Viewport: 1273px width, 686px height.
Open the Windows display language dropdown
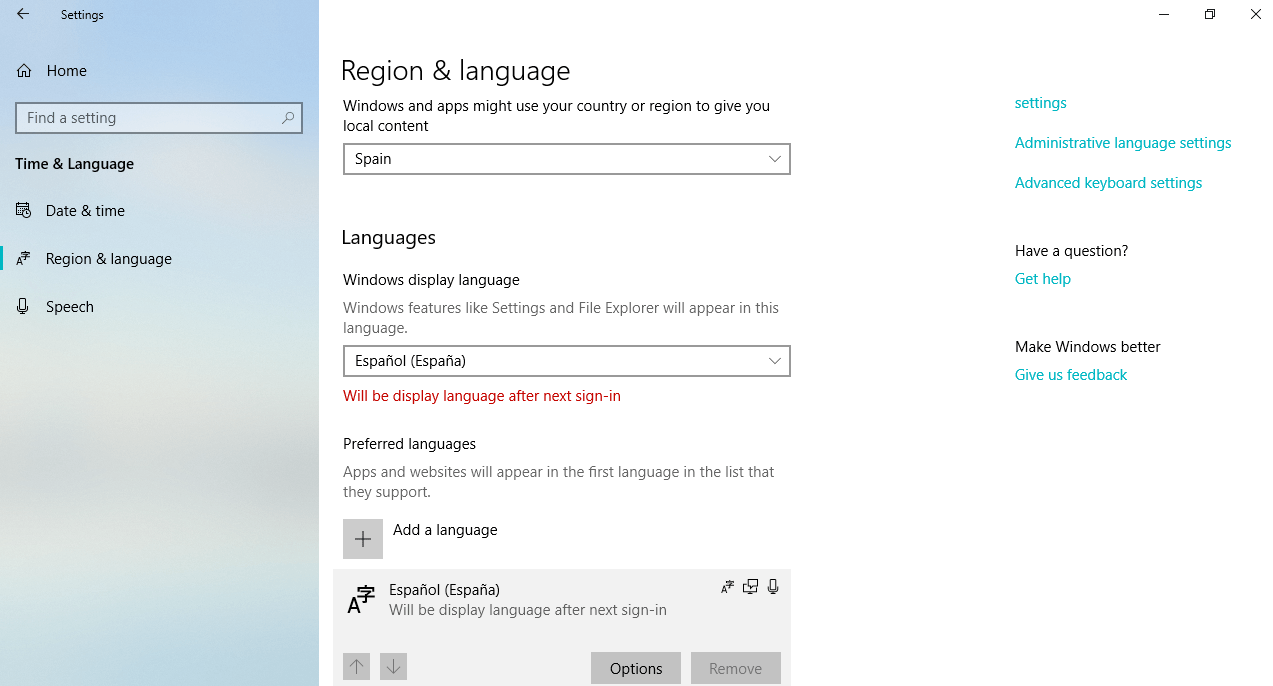(x=567, y=361)
